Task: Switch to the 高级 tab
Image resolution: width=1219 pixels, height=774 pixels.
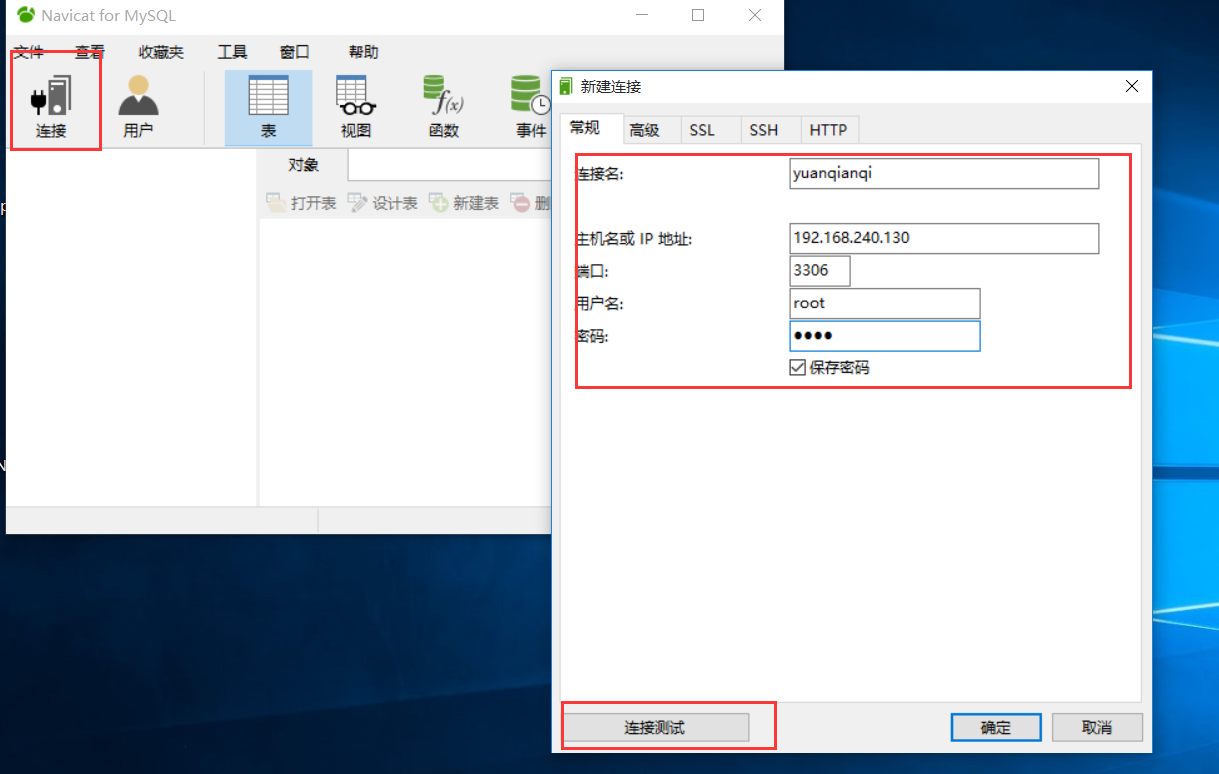Action: point(651,129)
